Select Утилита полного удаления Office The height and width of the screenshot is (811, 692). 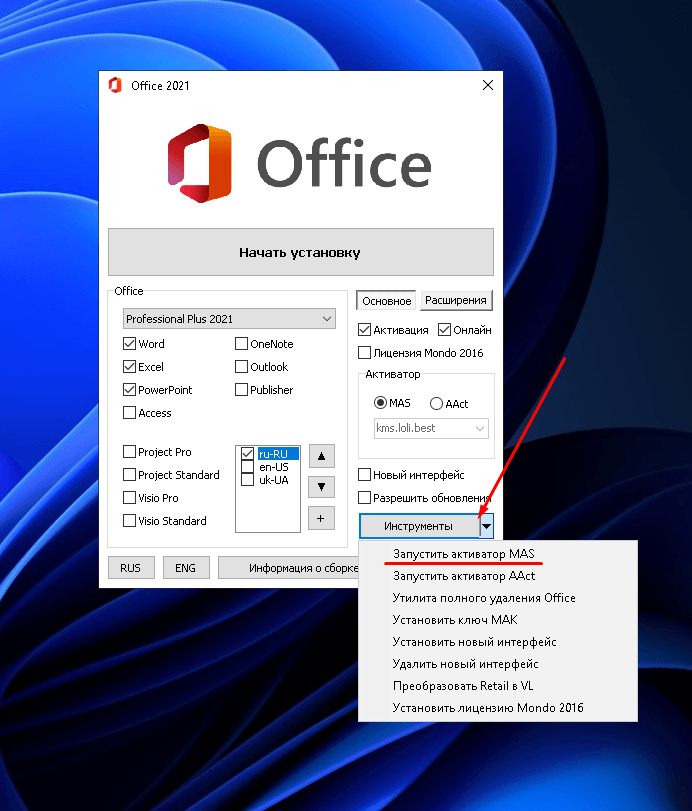coord(484,598)
